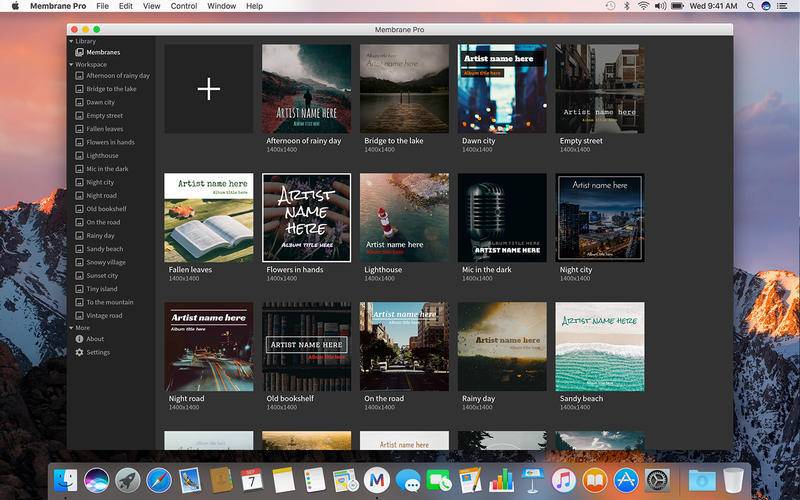800x500 pixels.
Task: Collapse the Workspace section triangle
Action: point(71,64)
